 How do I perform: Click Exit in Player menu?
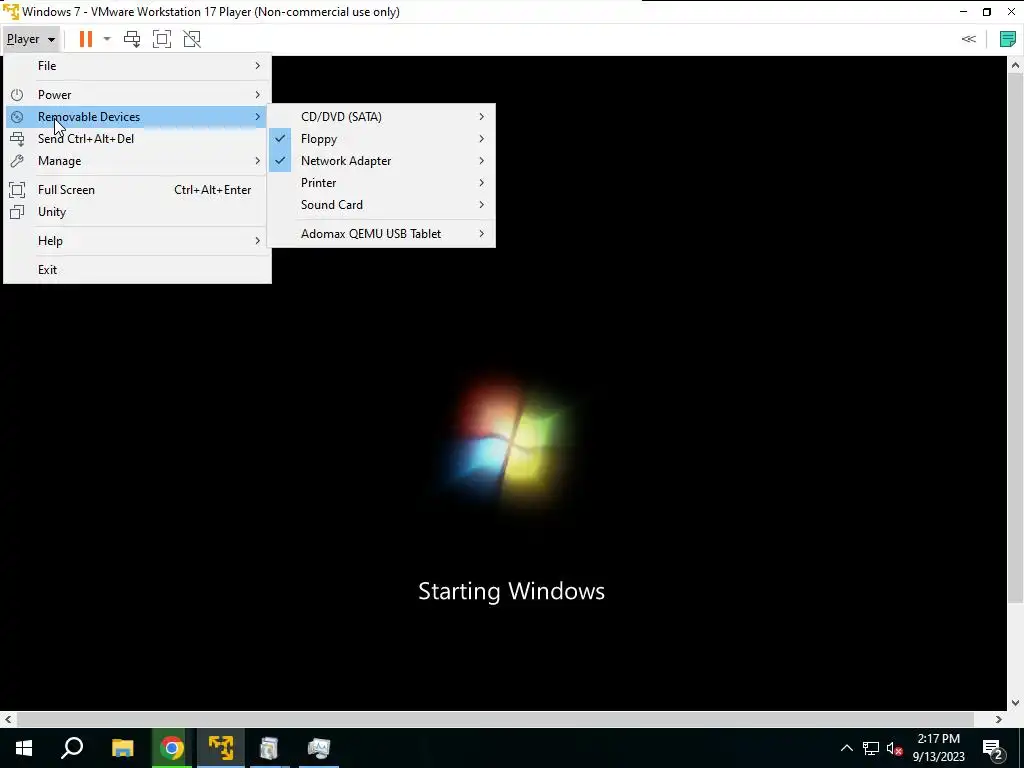pyautogui.click(x=137, y=270)
